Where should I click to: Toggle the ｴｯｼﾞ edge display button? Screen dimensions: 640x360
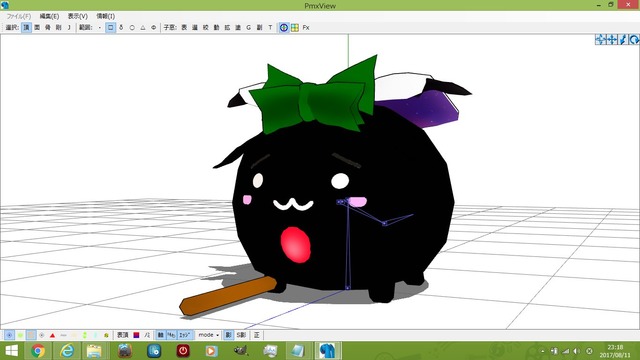point(185,335)
